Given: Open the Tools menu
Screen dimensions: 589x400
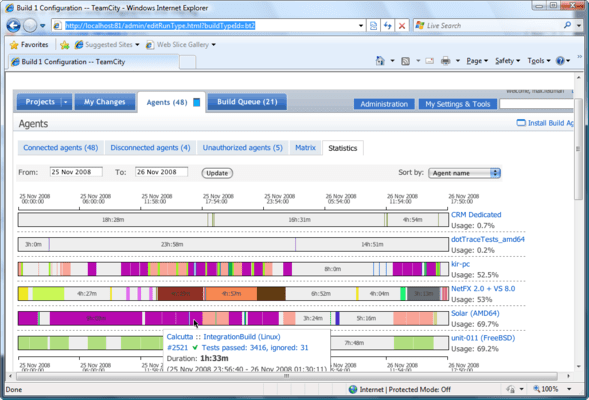Looking at the screenshot, I should (538, 61).
